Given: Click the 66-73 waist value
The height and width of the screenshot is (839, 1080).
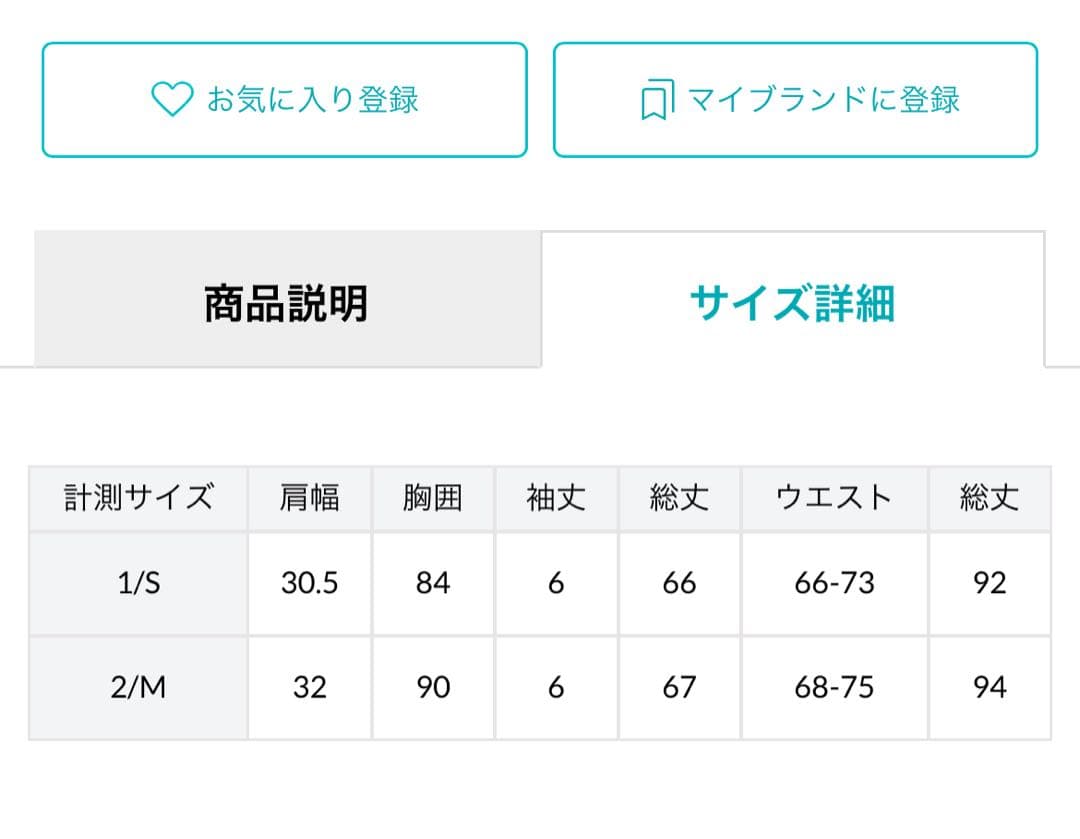Looking at the screenshot, I should click(834, 583).
